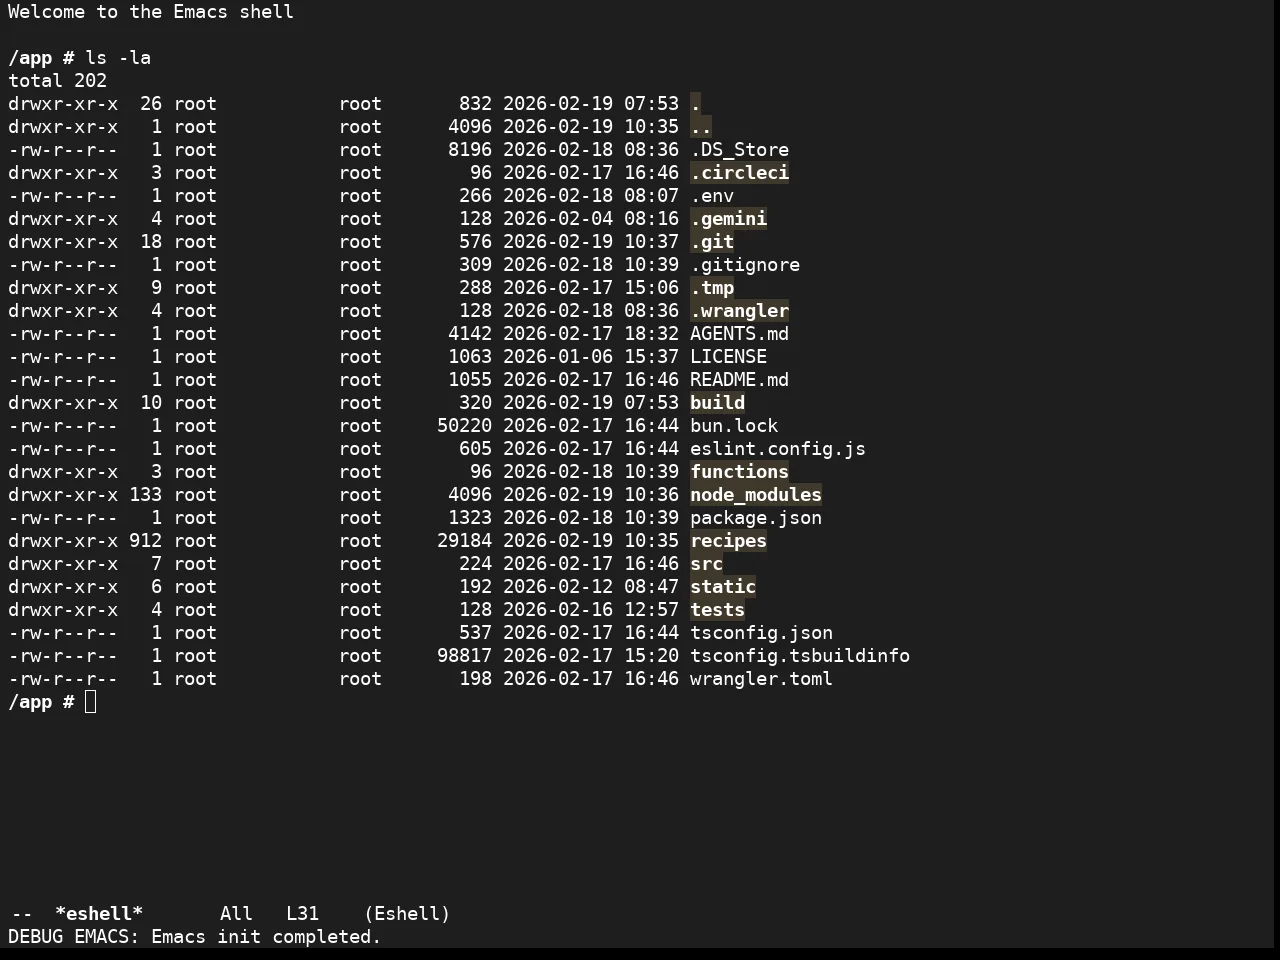Click the recipes directory name
Image resolution: width=1280 pixels, height=960 pixels.
[x=728, y=541]
